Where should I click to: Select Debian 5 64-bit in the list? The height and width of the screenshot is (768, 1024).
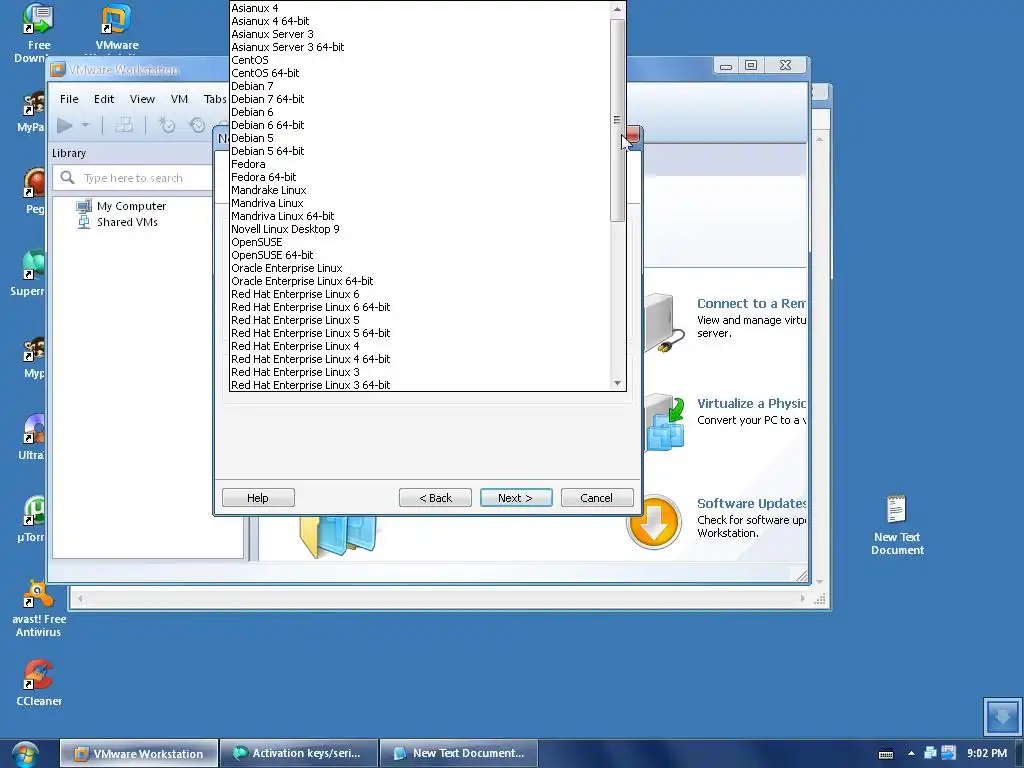(420, 151)
